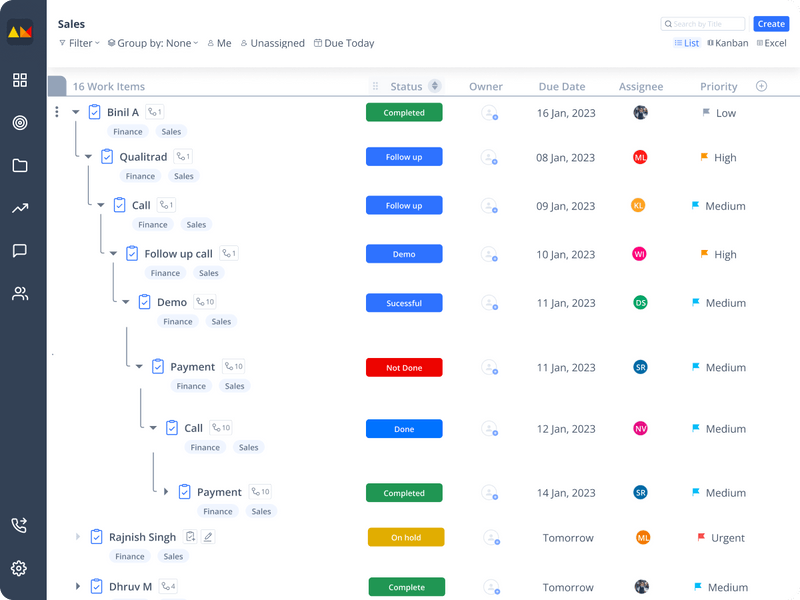
Task: Open the Group by: None dropdown
Action: pos(153,43)
